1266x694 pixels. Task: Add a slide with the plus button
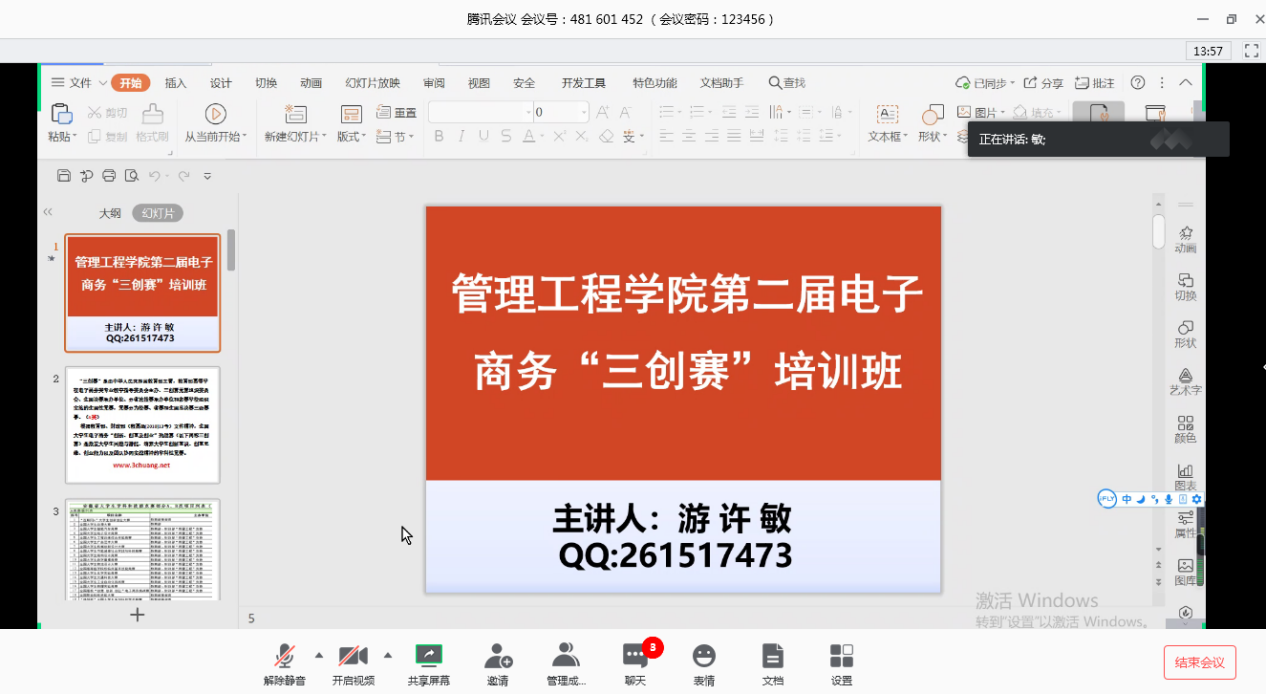(138, 614)
